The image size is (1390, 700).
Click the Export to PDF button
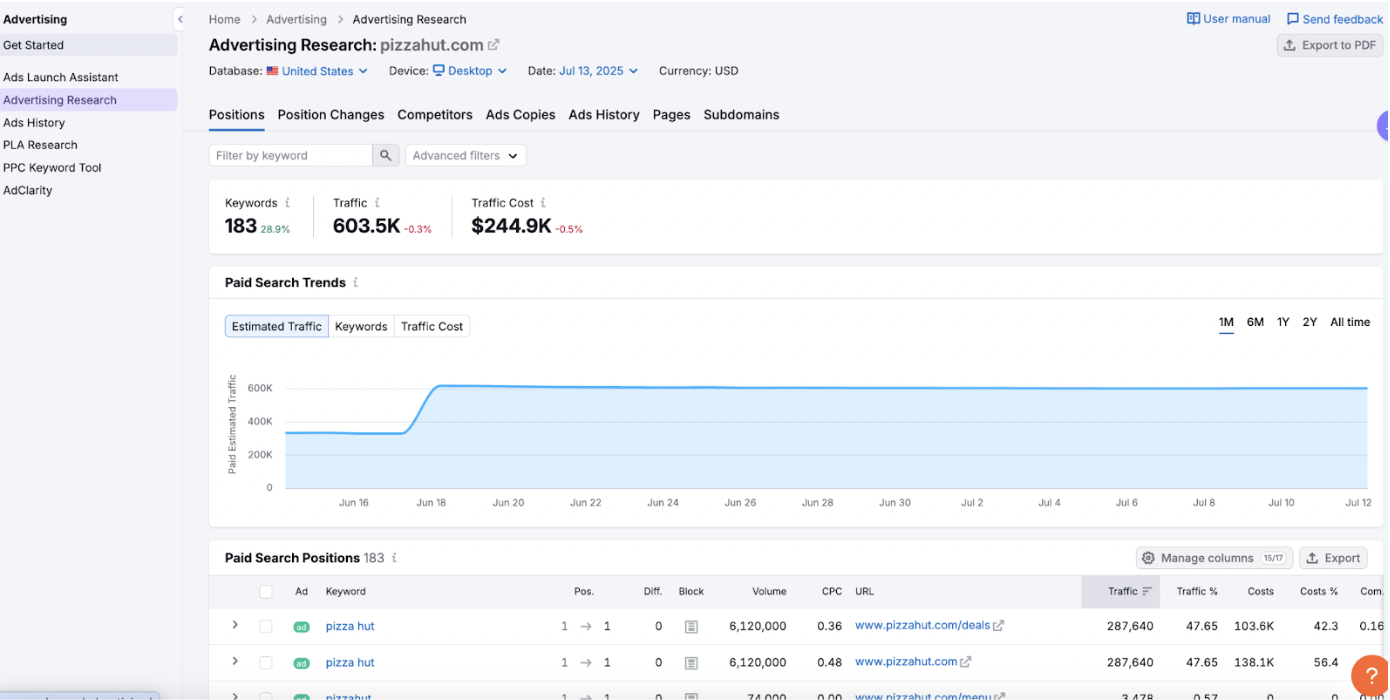point(1329,45)
